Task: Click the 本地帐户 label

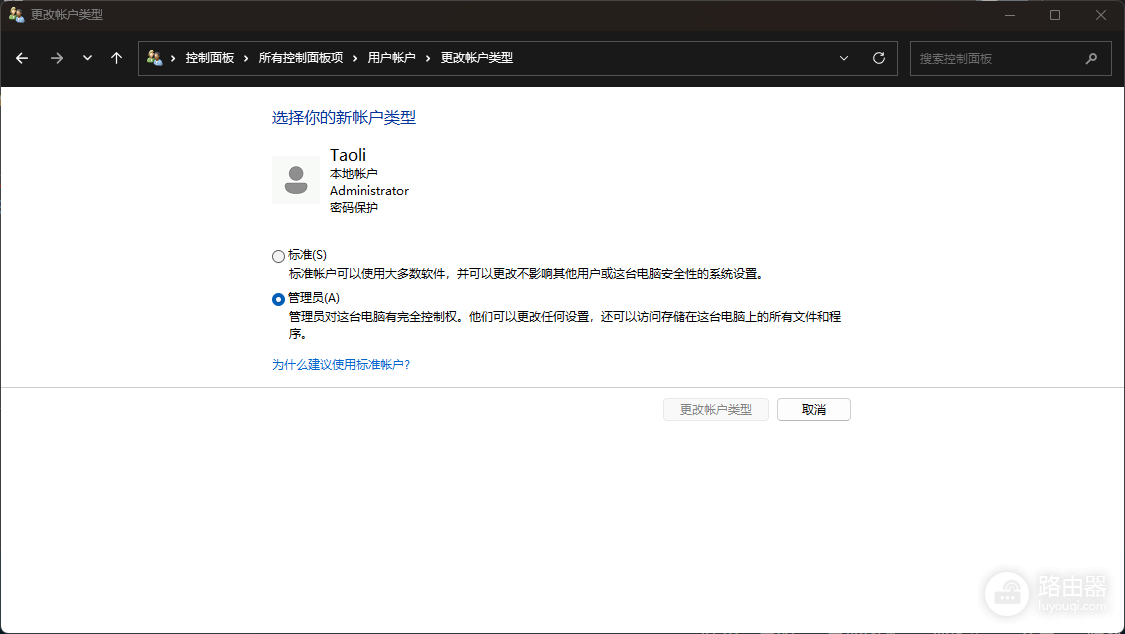Action: [354, 174]
